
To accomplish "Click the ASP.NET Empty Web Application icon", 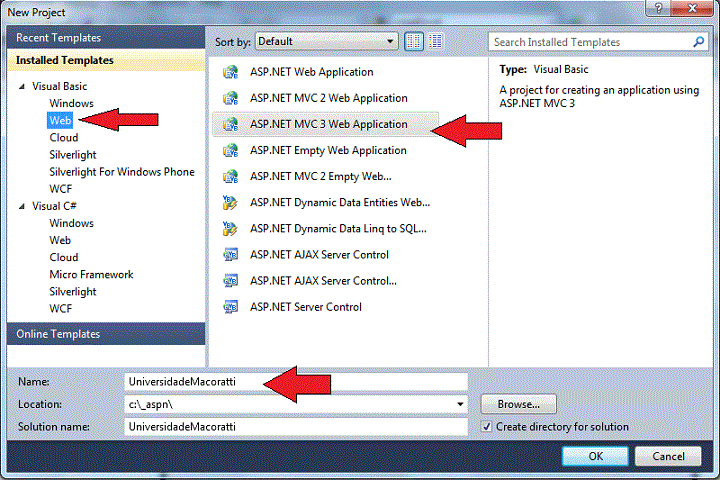I will point(231,151).
